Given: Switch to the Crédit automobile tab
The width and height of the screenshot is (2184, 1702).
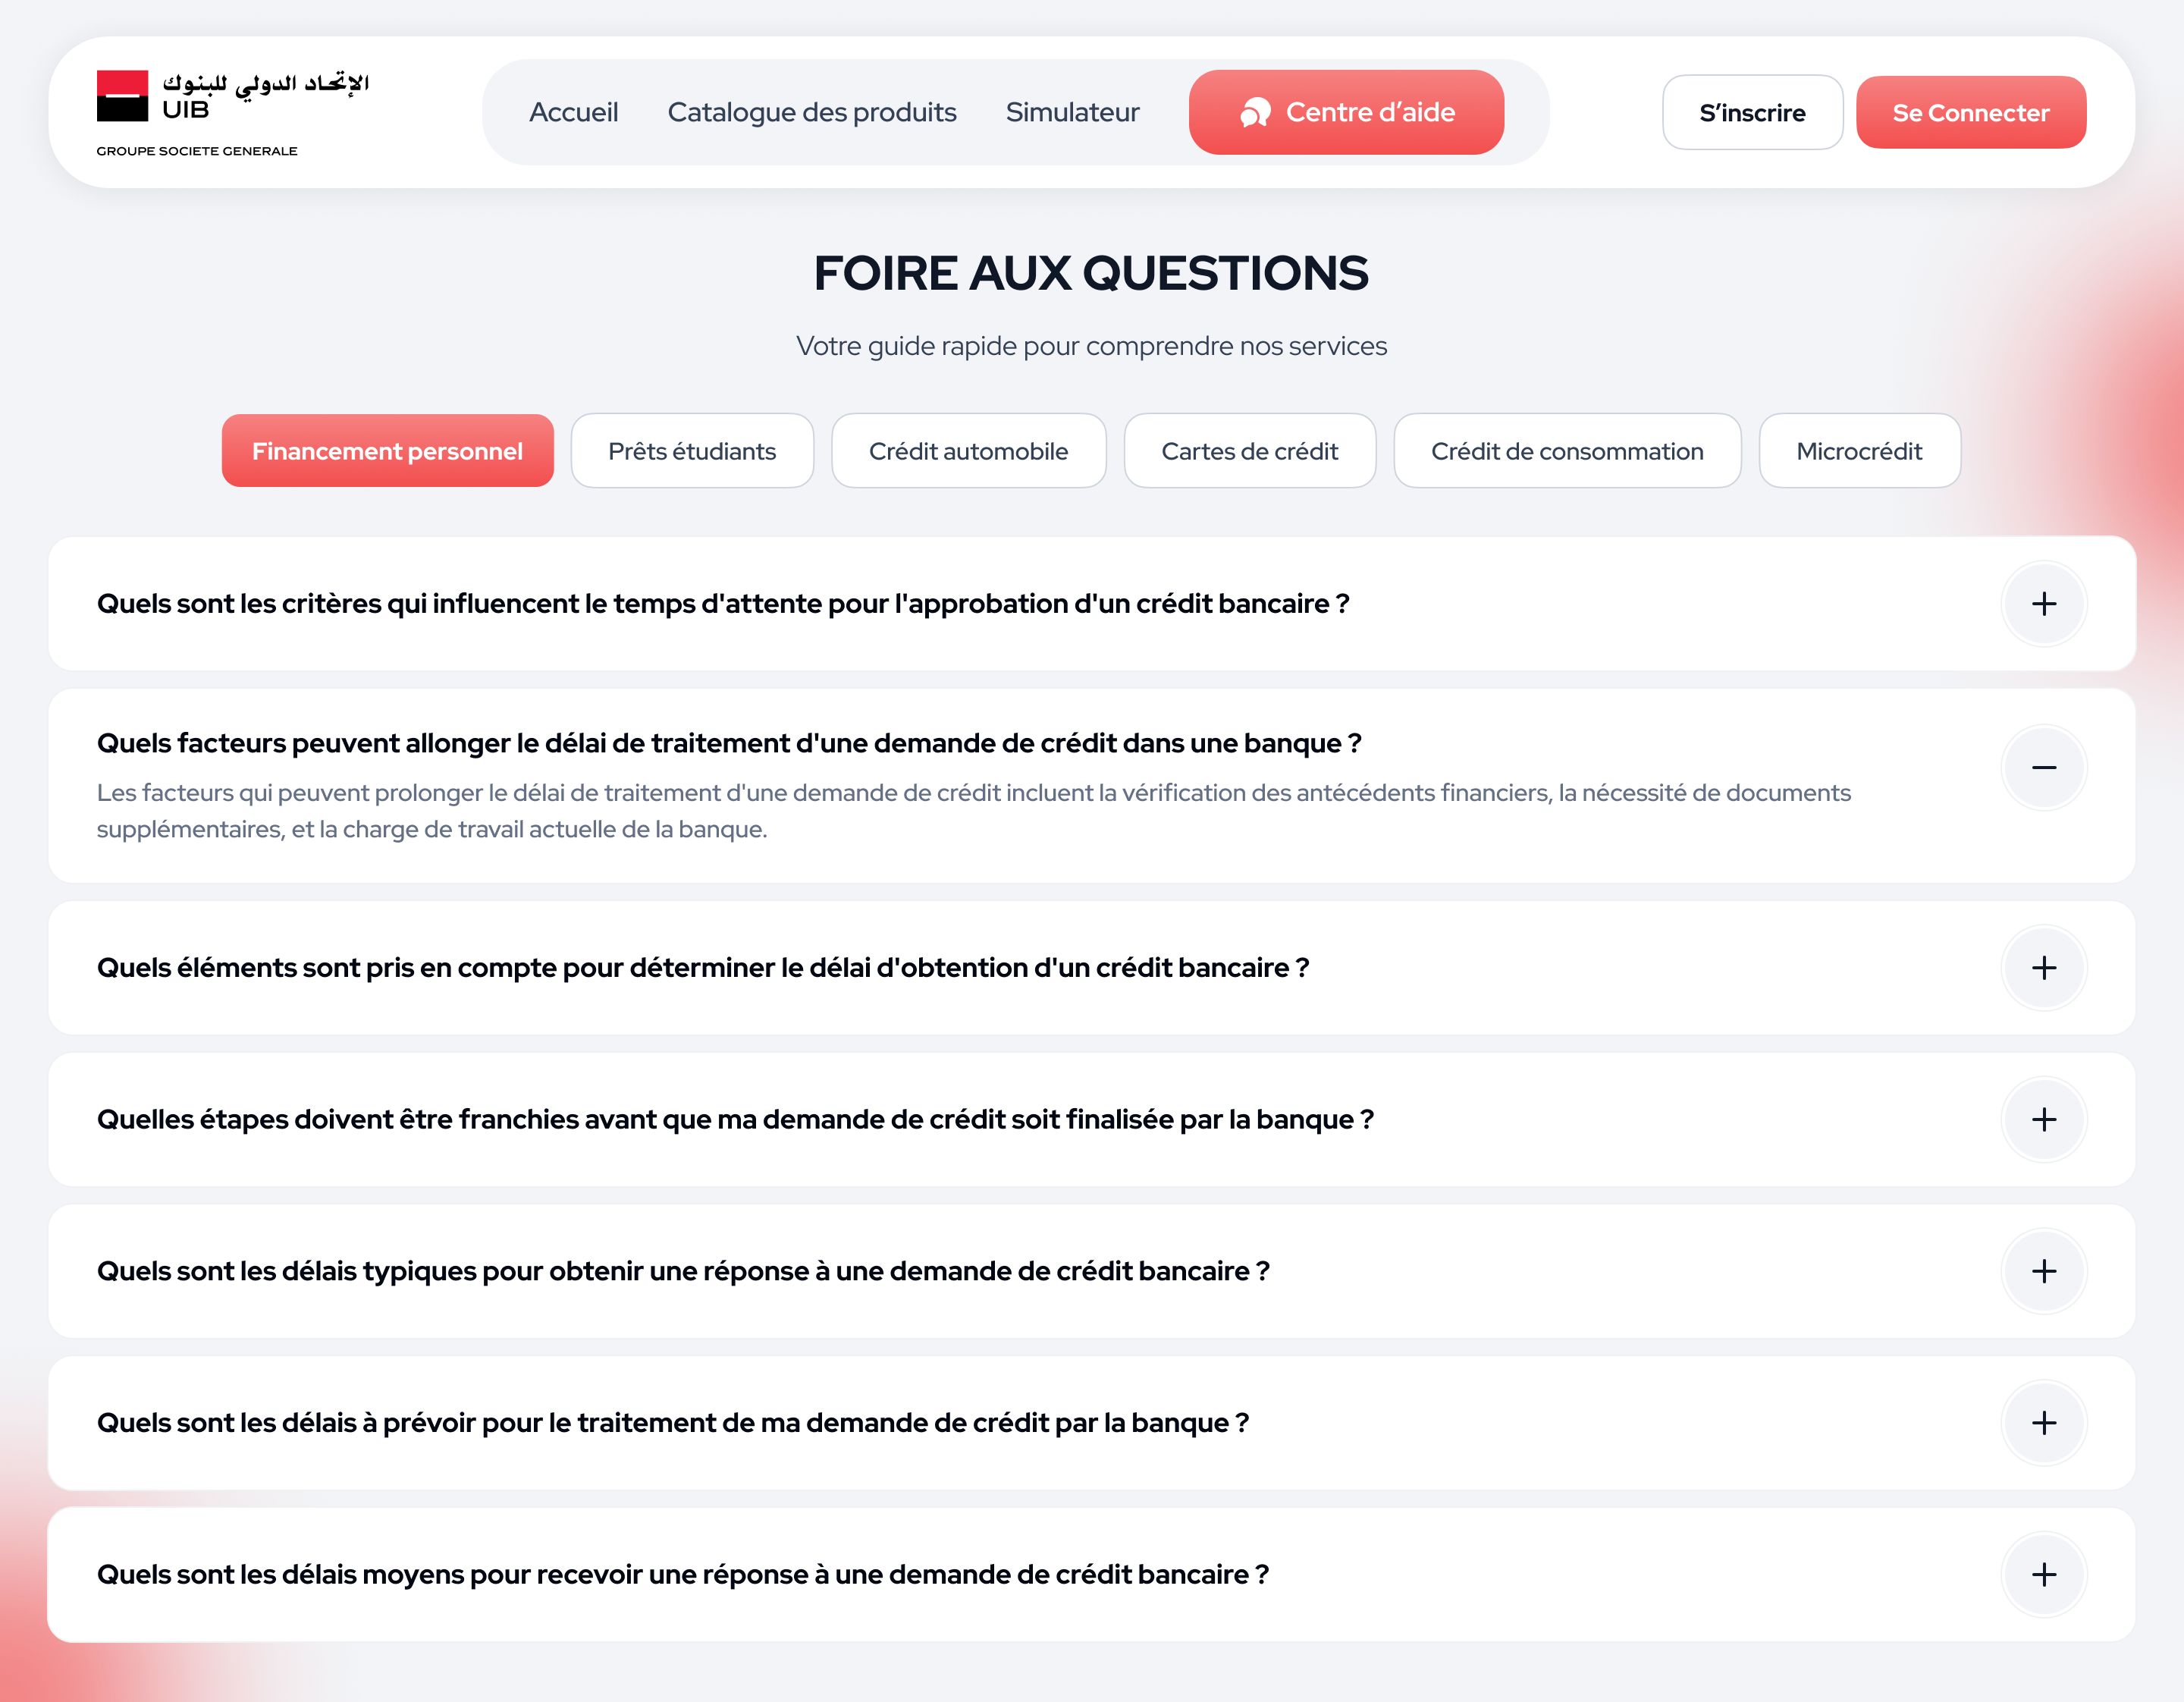Looking at the screenshot, I should [968, 451].
